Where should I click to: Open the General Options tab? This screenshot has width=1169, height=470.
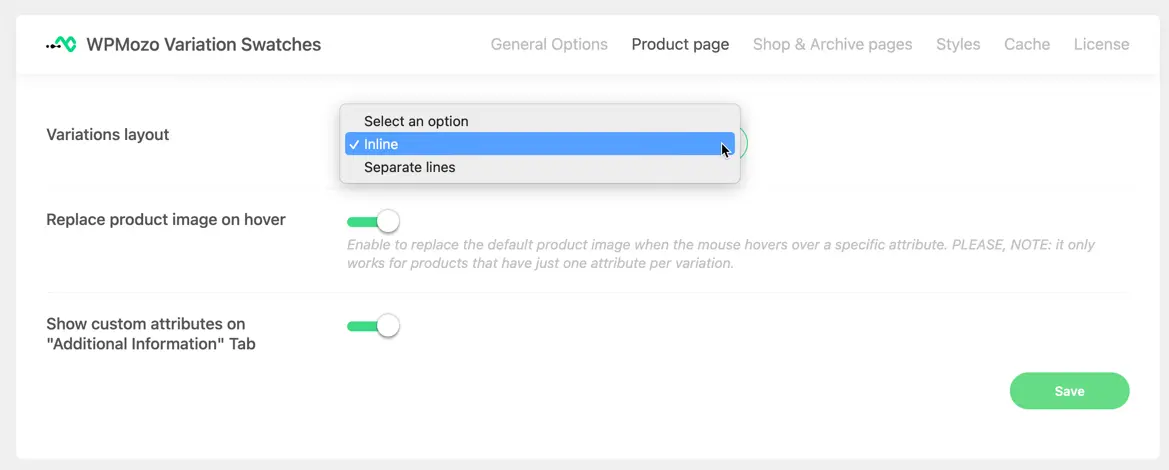(549, 44)
